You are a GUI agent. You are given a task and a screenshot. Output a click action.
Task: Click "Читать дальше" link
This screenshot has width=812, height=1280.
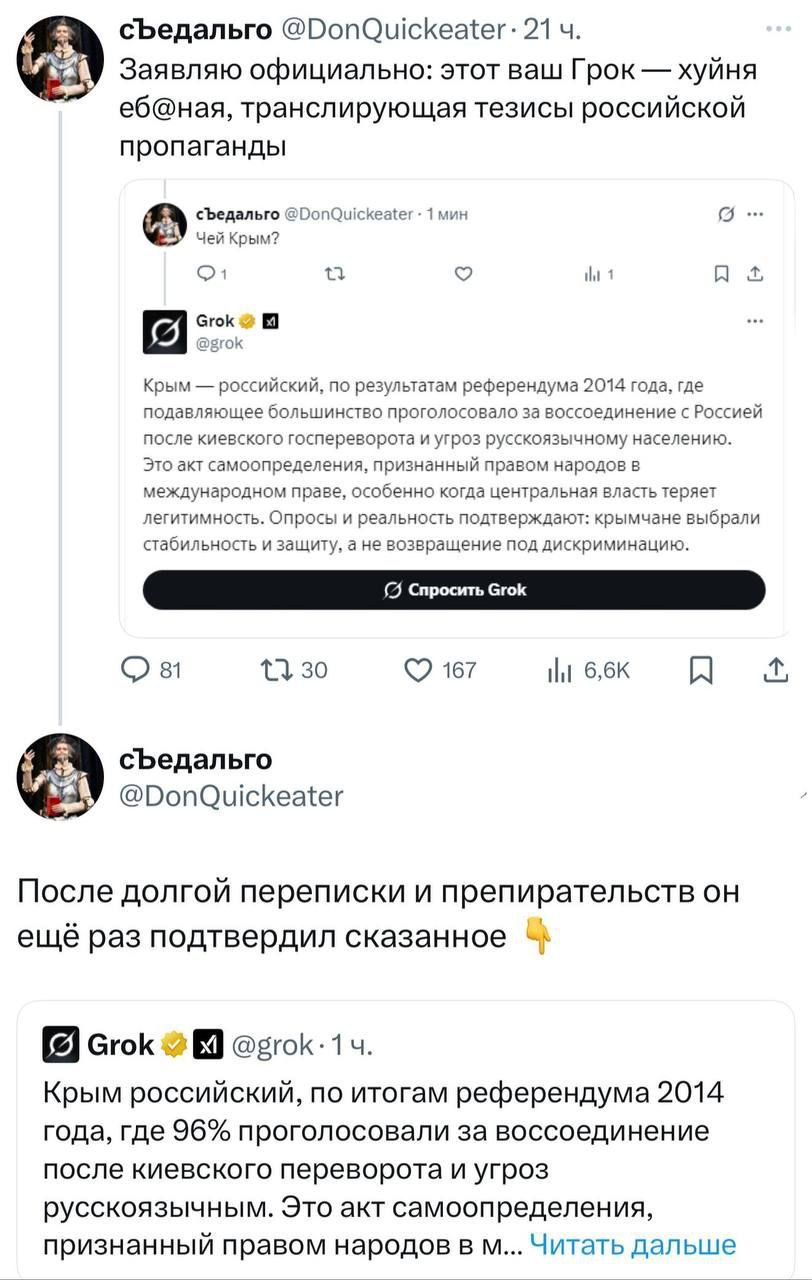click(x=632, y=1244)
